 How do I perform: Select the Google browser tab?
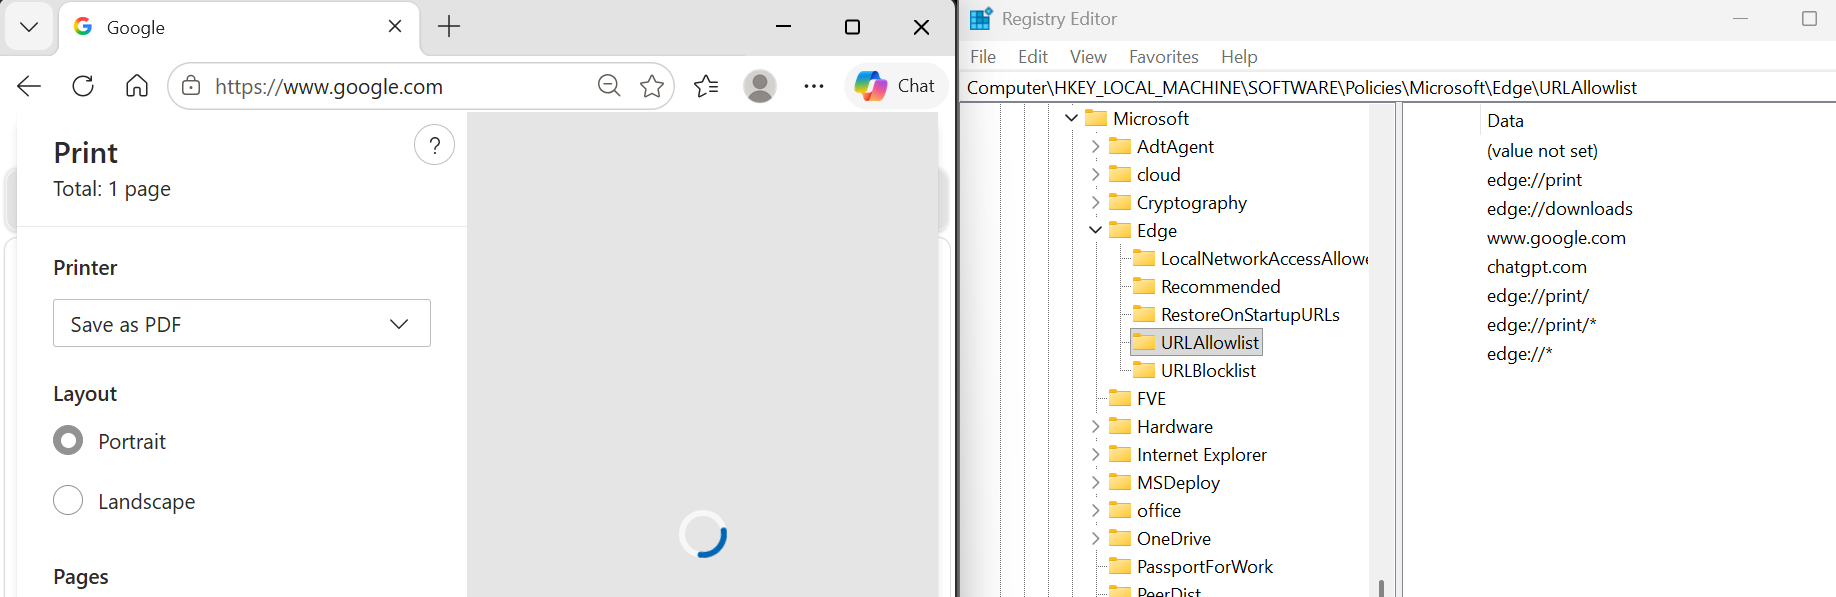(239, 28)
